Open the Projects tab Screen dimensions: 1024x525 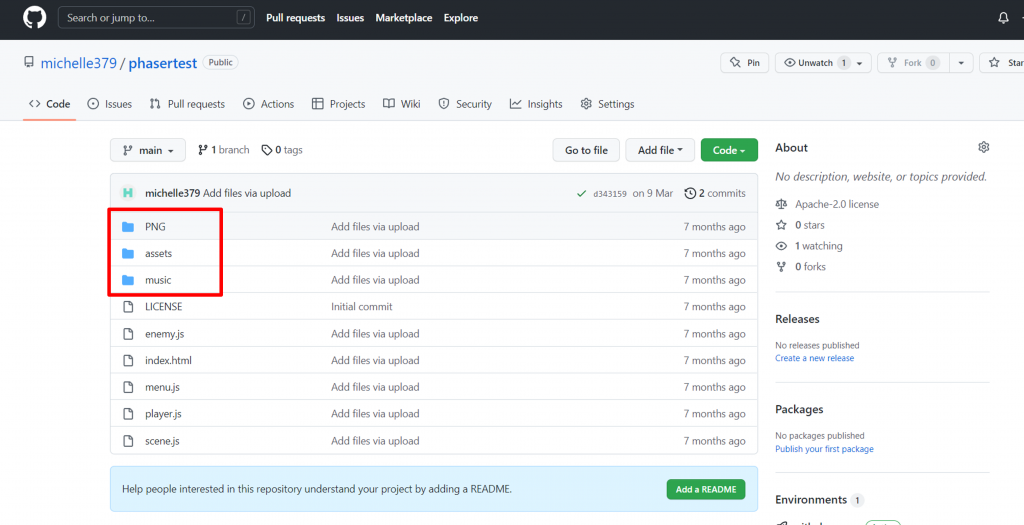(x=338, y=104)
